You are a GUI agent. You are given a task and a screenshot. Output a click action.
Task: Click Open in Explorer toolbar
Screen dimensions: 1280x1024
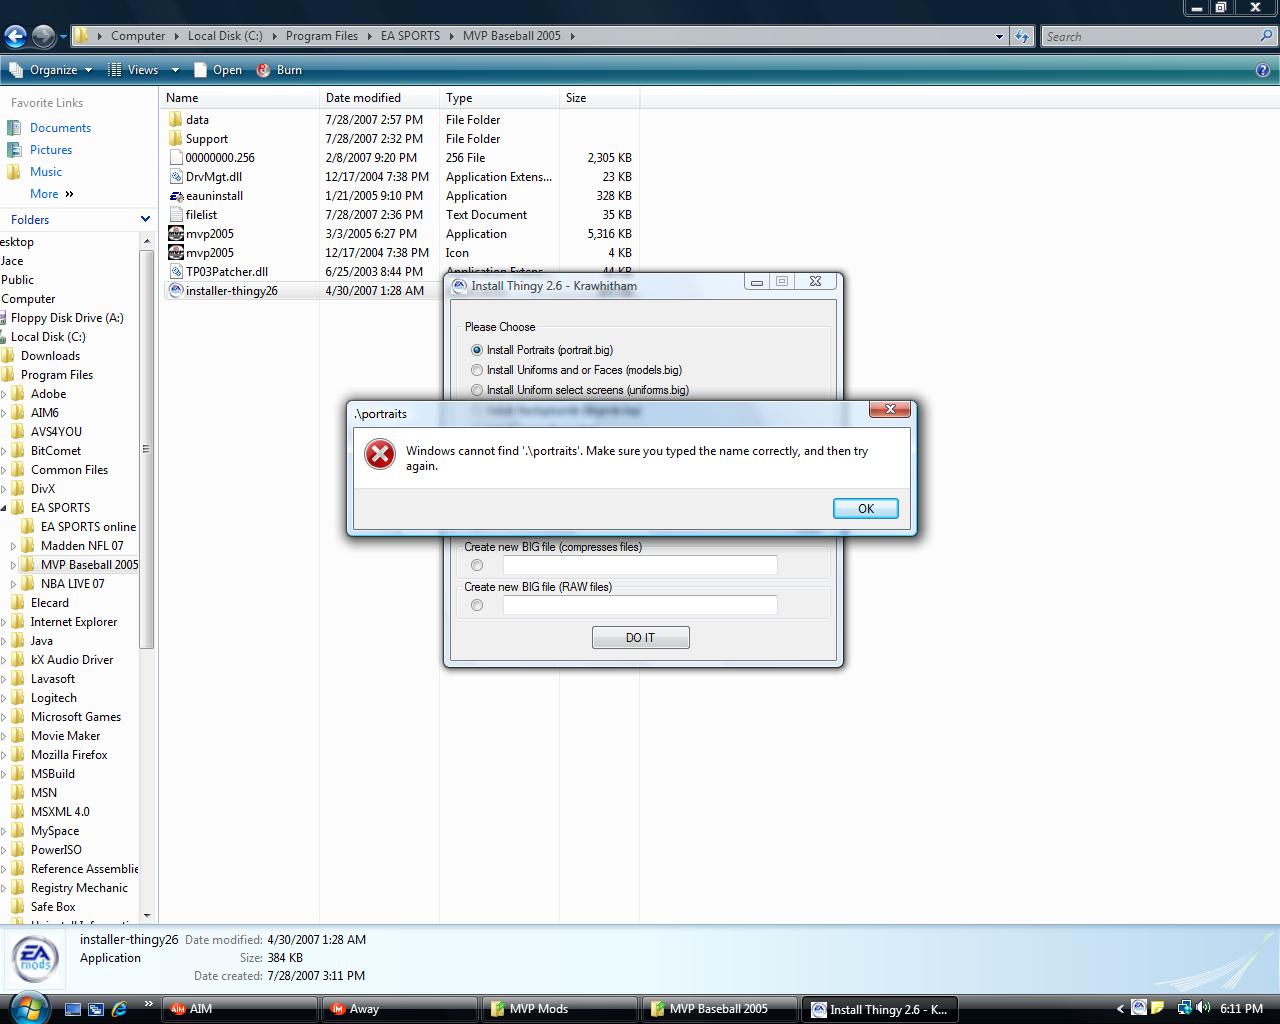click(217, 70)
